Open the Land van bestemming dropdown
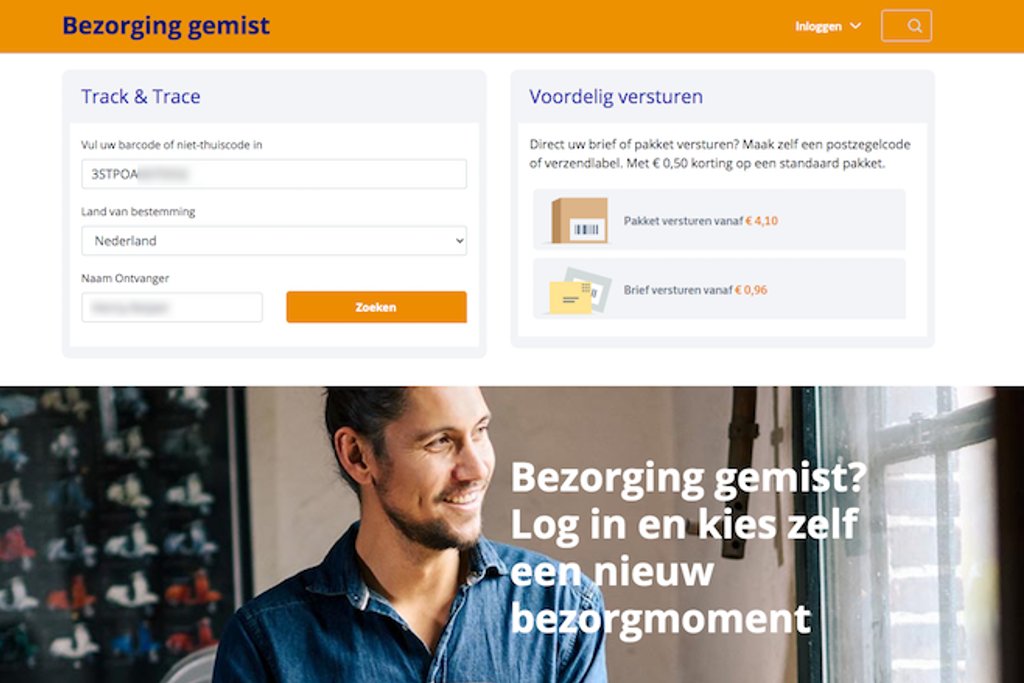The width and height of the screenshot is (1024, 683). (274, 240)
